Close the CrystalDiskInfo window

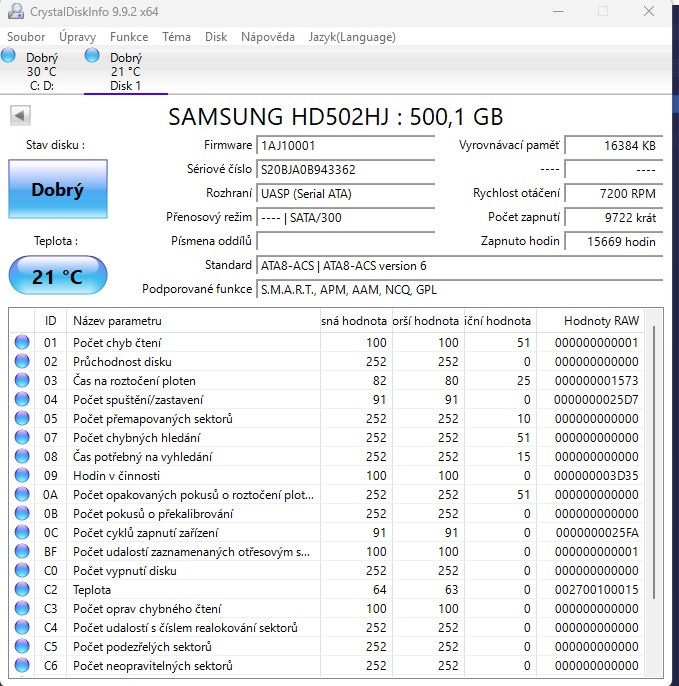(649, 11)
